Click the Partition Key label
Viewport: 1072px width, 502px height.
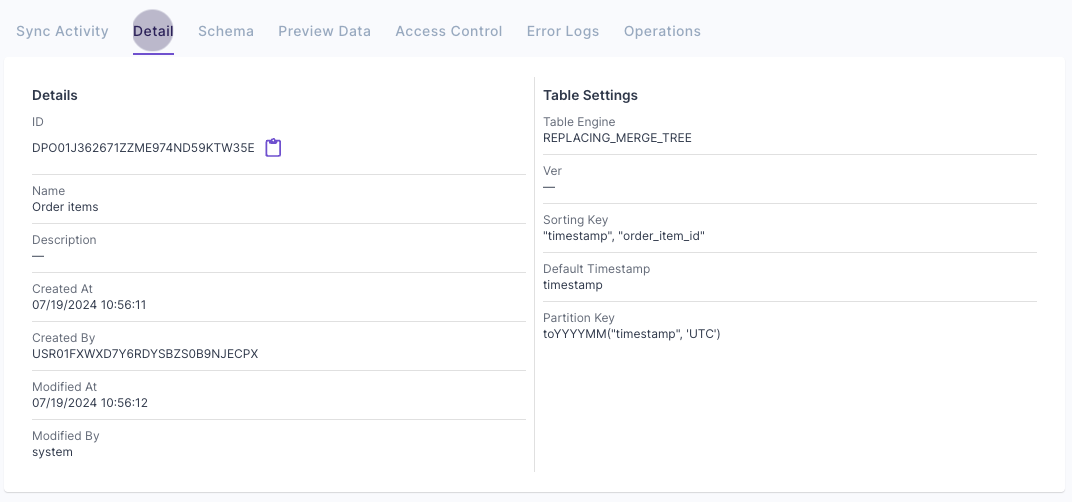(x=578, y=318)
